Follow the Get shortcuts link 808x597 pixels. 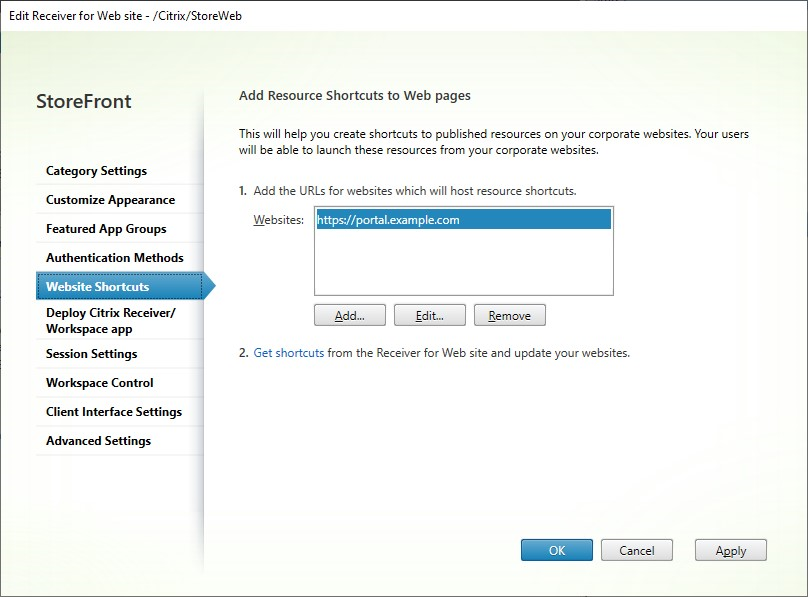pyautogui.click(x=289, y=353)
